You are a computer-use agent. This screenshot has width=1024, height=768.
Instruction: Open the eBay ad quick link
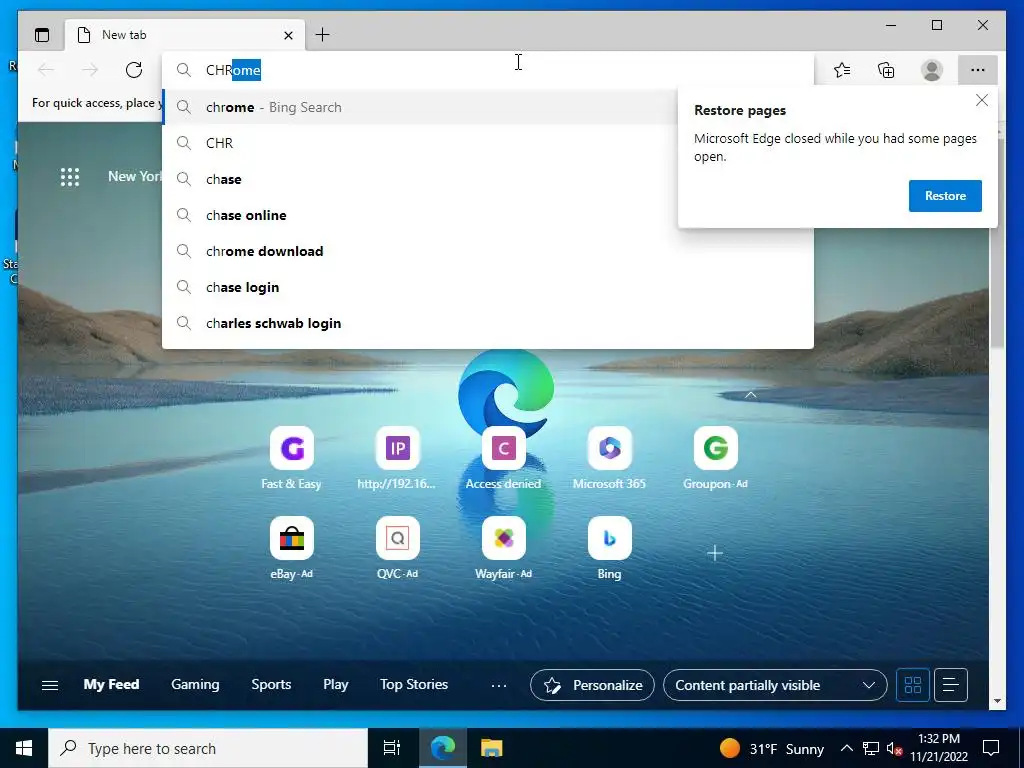(x=291, y=549)
